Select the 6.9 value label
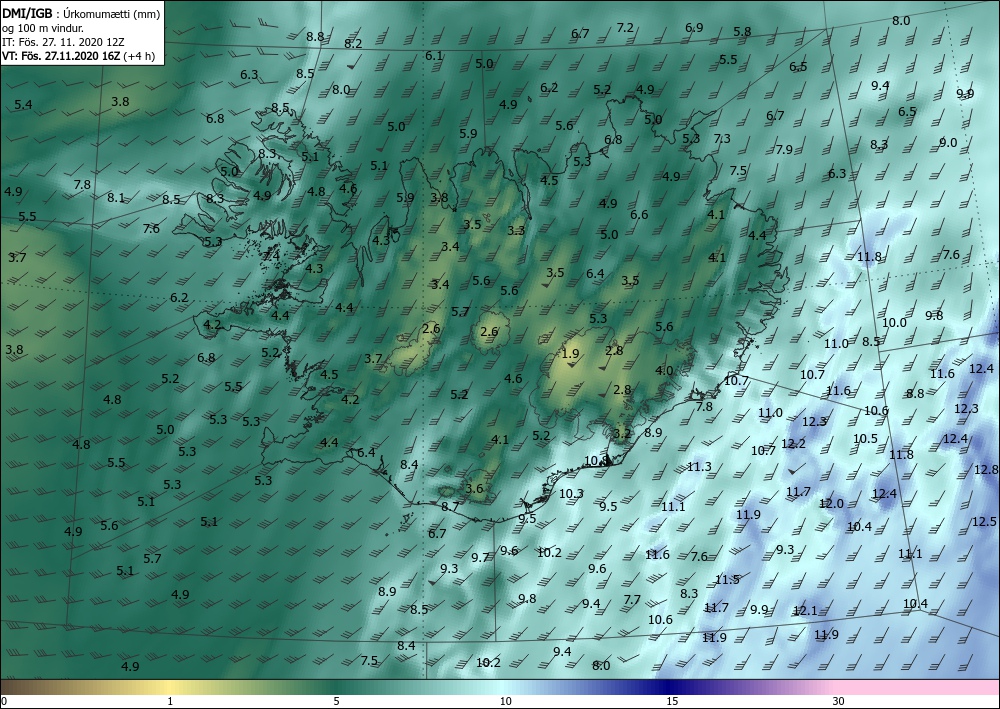Screen dimensions: 1000x709 pyautogui.click(x=694, y=27)
